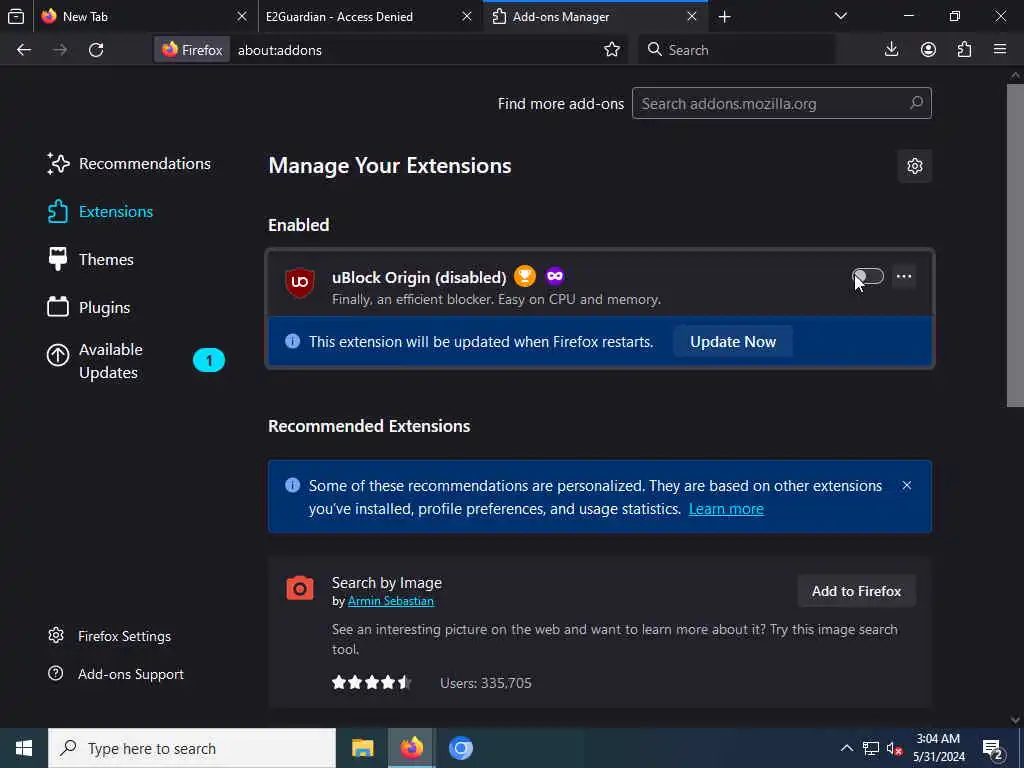Open the toolbar Extensions puzzle icon

click(x=965, y=50)
